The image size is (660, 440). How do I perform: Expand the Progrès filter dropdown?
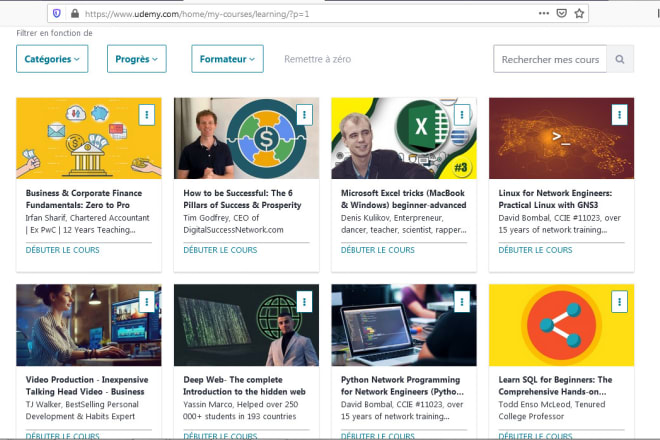137,59
